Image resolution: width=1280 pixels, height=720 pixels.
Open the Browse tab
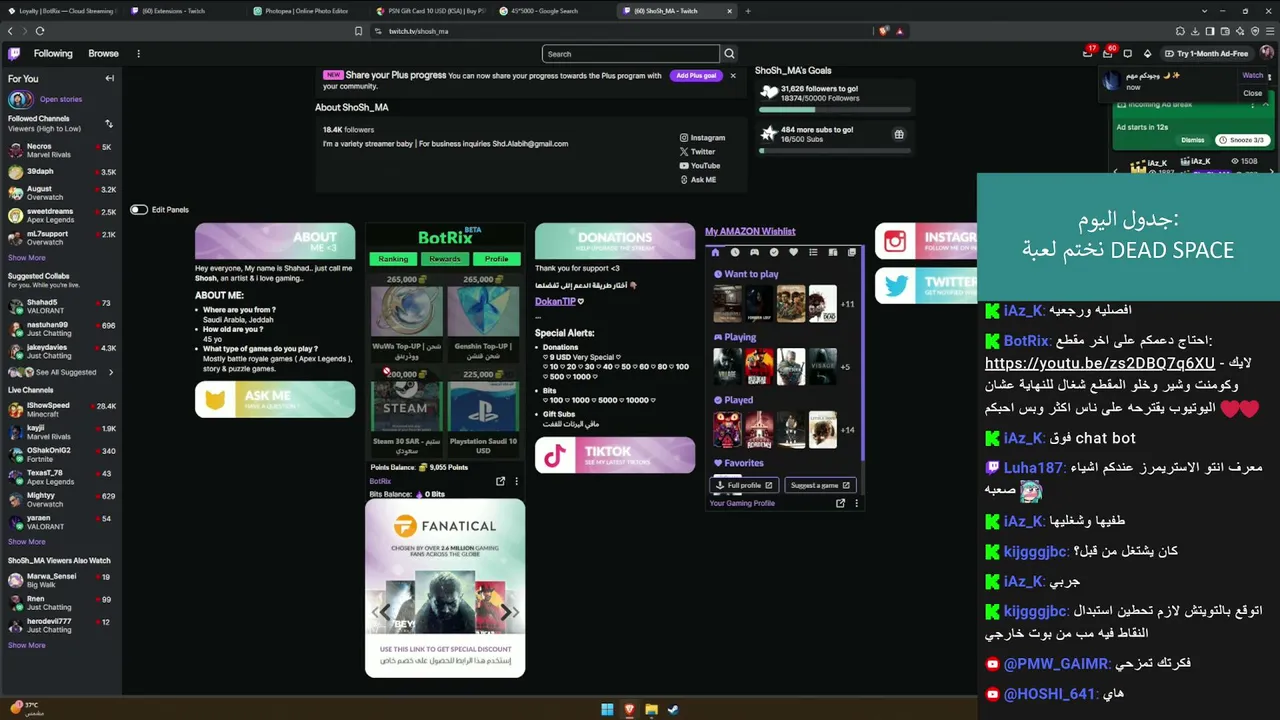pyautogui.click(x=103, y=54)
